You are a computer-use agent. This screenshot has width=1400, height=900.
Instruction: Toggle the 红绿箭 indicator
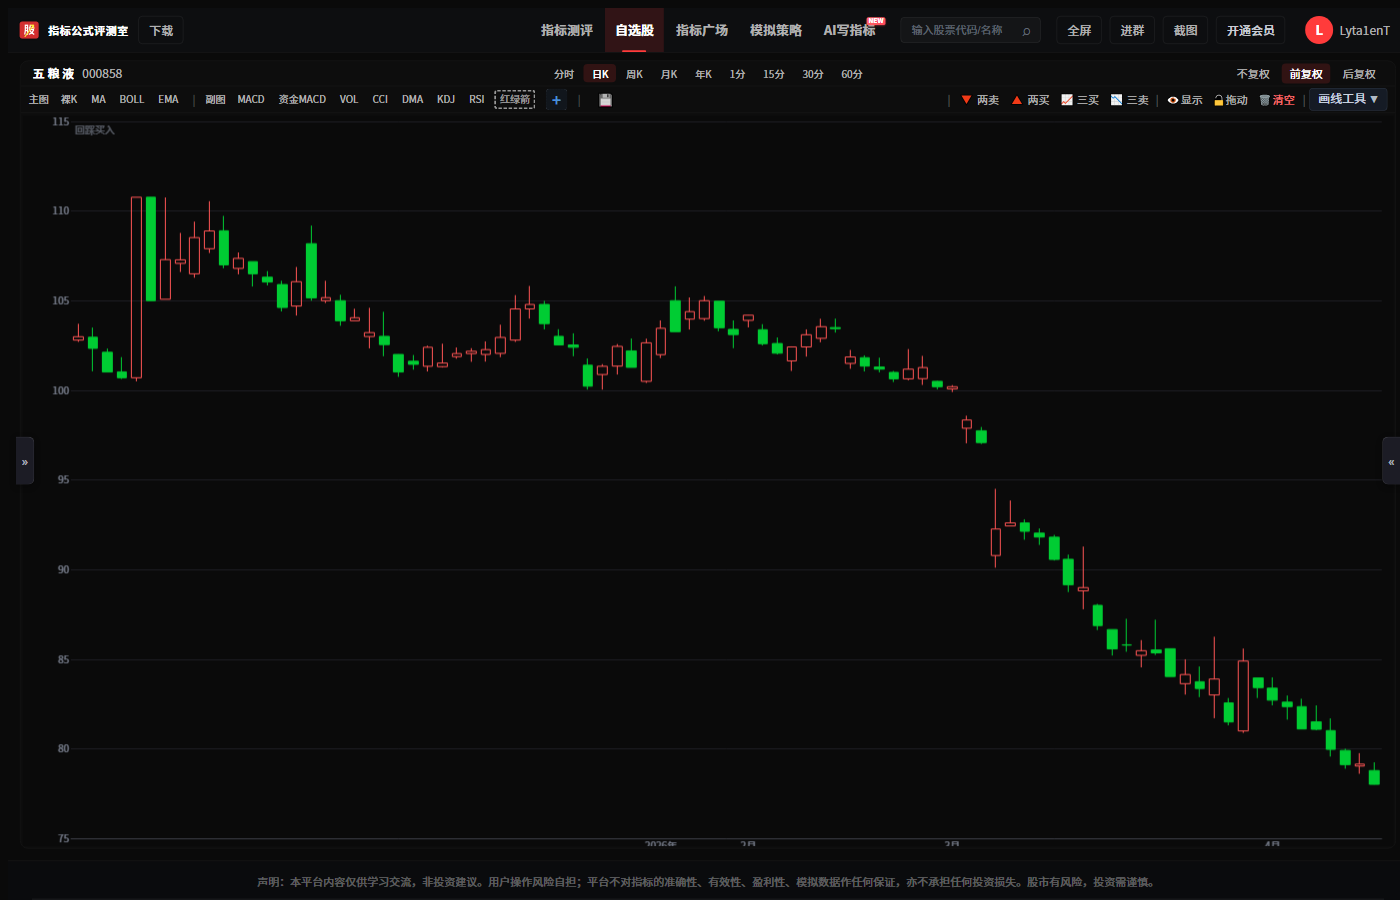[515, 99]
